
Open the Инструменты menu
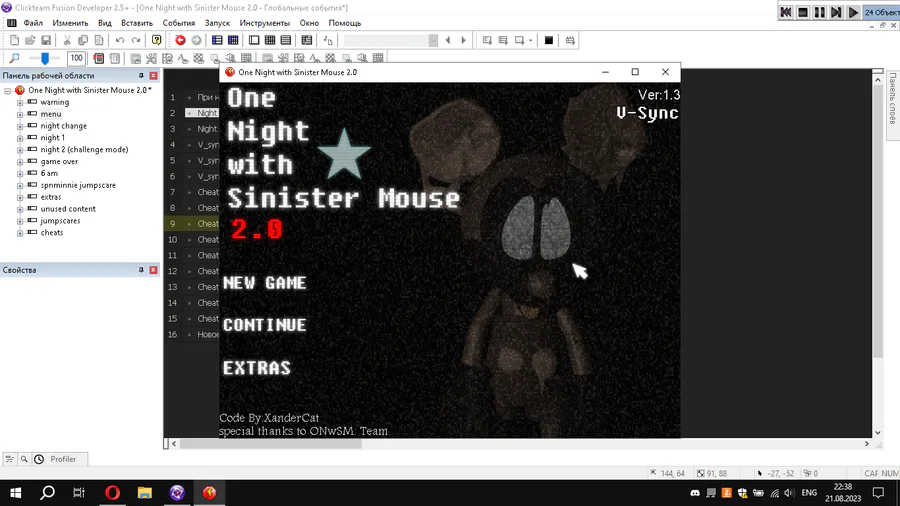(x=265, y=23)
